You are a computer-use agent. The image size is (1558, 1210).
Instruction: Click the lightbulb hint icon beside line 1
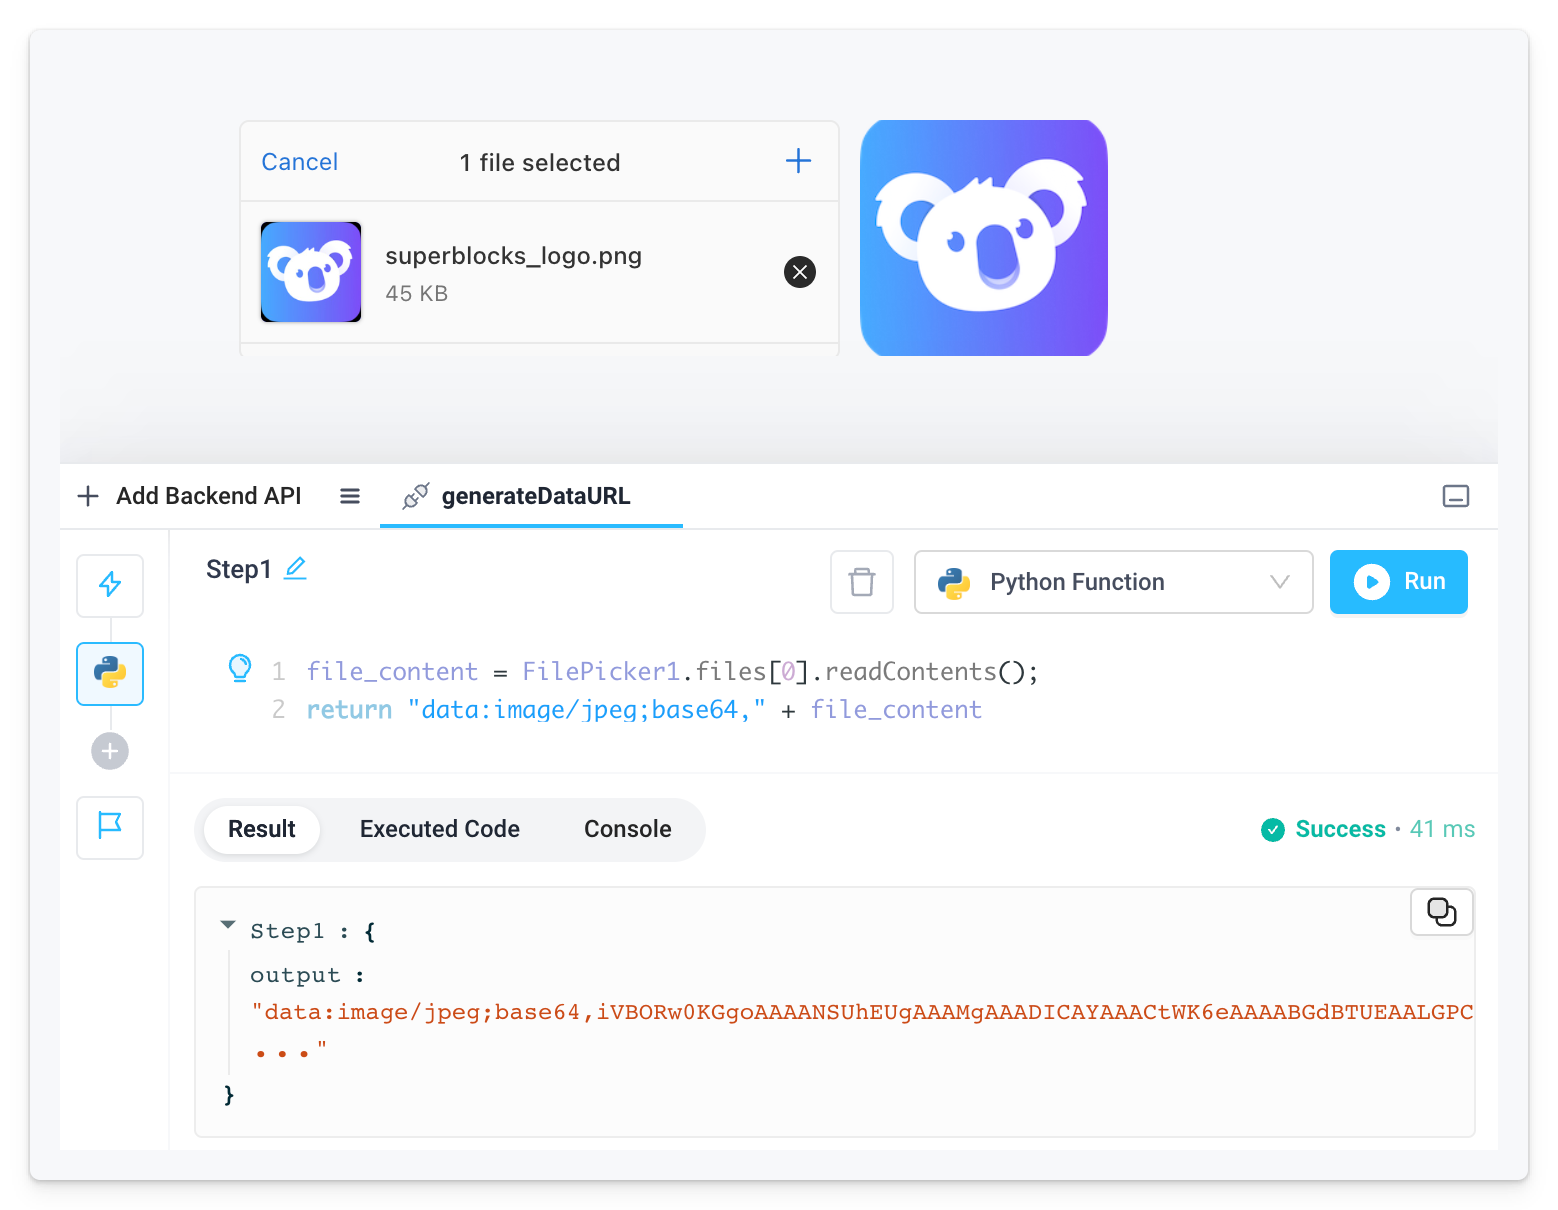point(240,668)
